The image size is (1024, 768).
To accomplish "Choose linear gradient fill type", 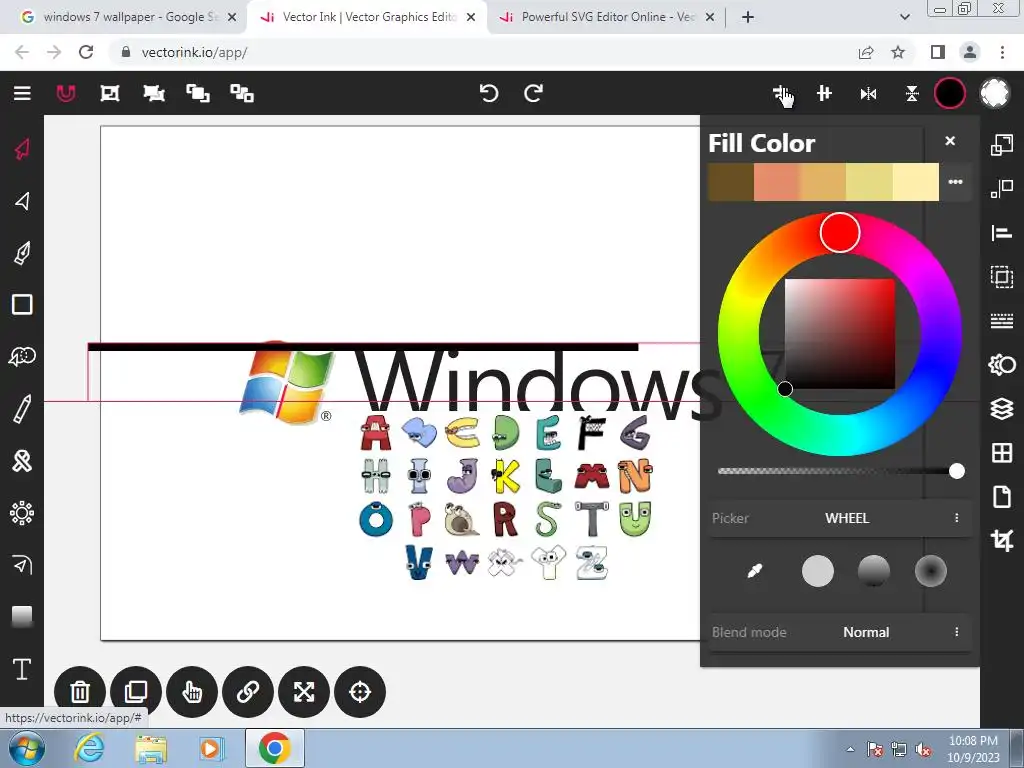I will [x=874, y=571].
